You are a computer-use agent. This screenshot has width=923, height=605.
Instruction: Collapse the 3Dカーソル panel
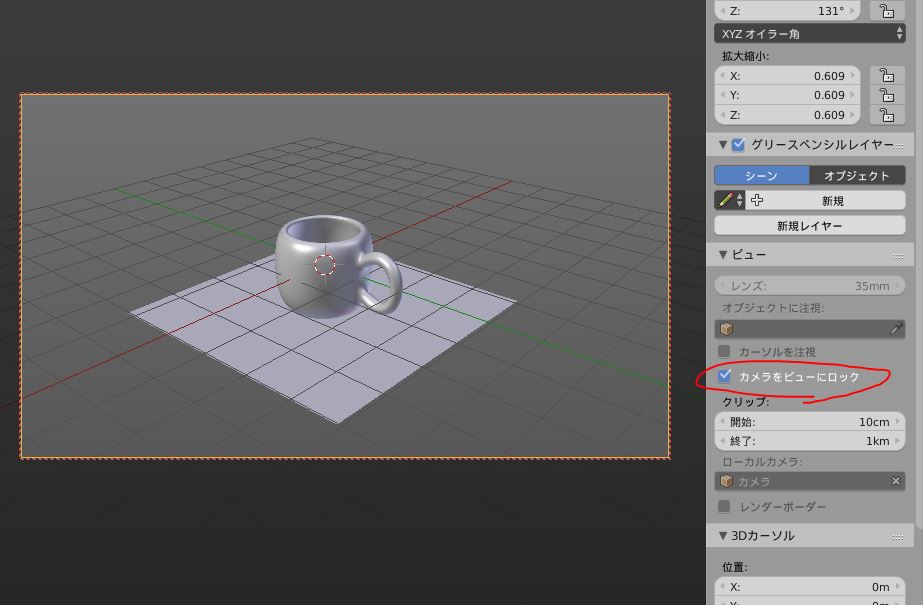click(x=722, y=536)
